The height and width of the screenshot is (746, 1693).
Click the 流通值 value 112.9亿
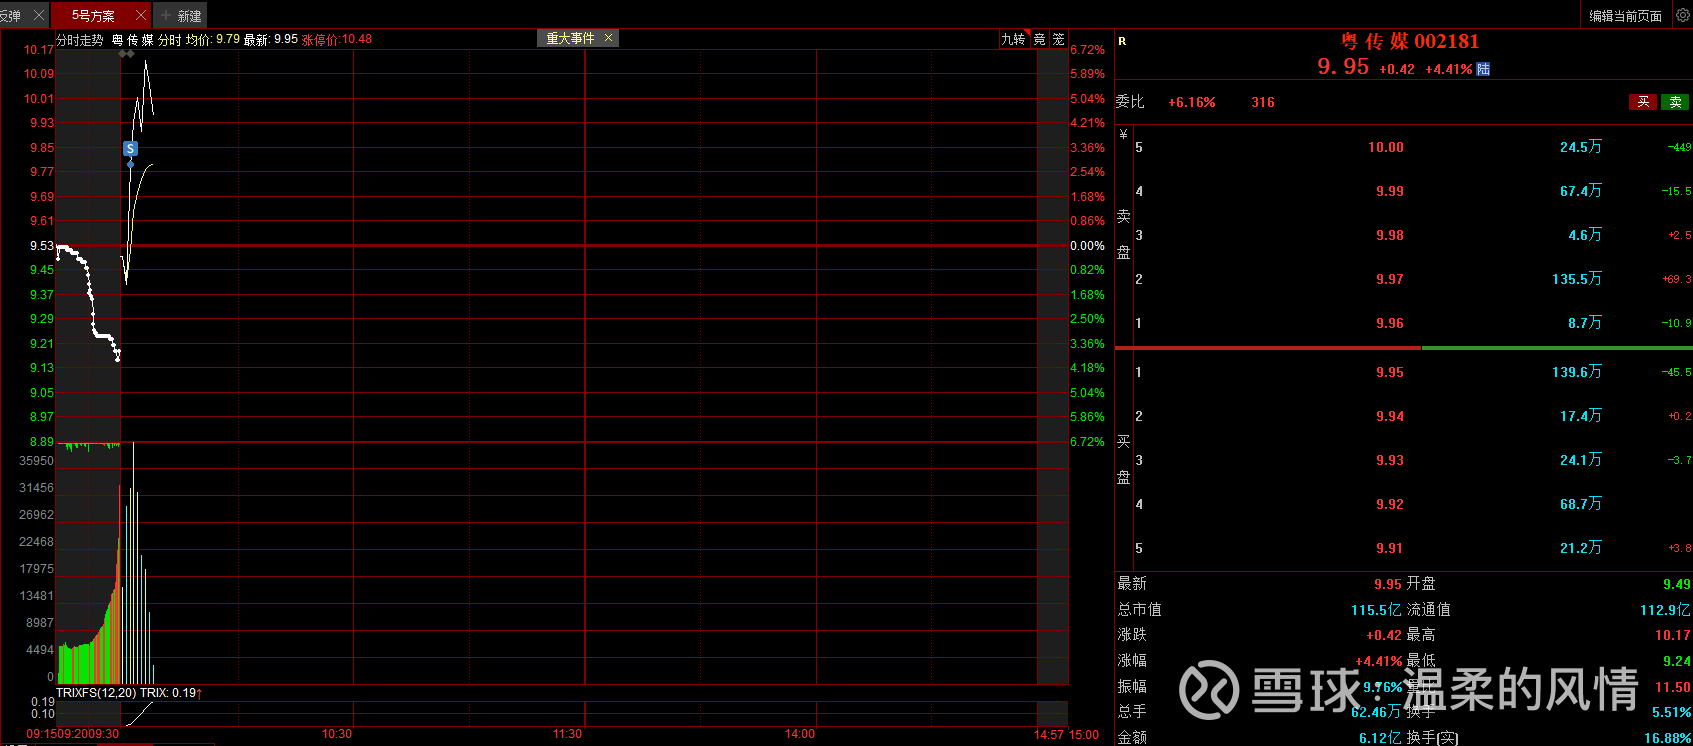pyautogui.click(x=1665, y=610)
